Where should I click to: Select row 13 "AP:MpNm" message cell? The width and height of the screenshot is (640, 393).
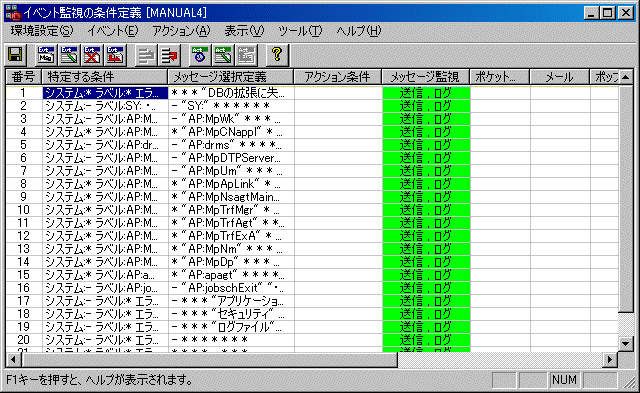coord(231,249)
